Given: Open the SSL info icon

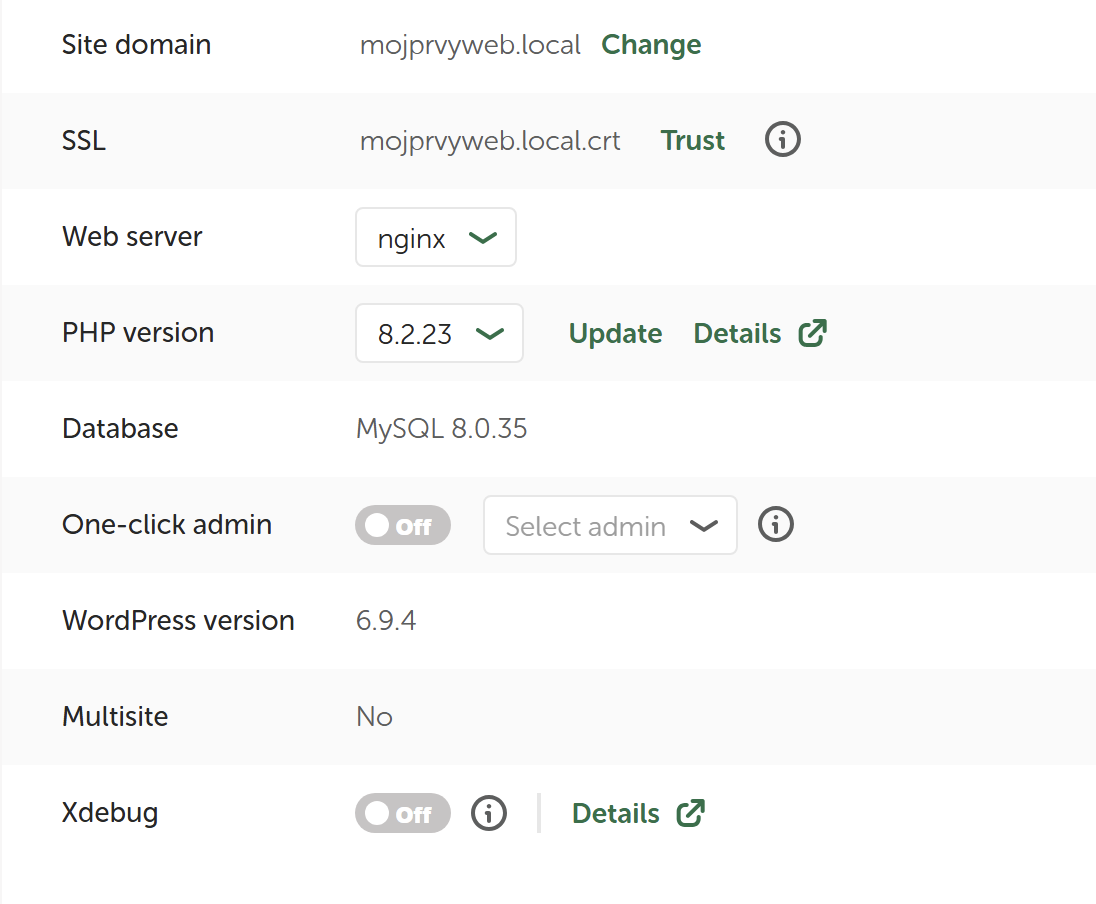Looking at the screenshot, I should click(782, 139).
